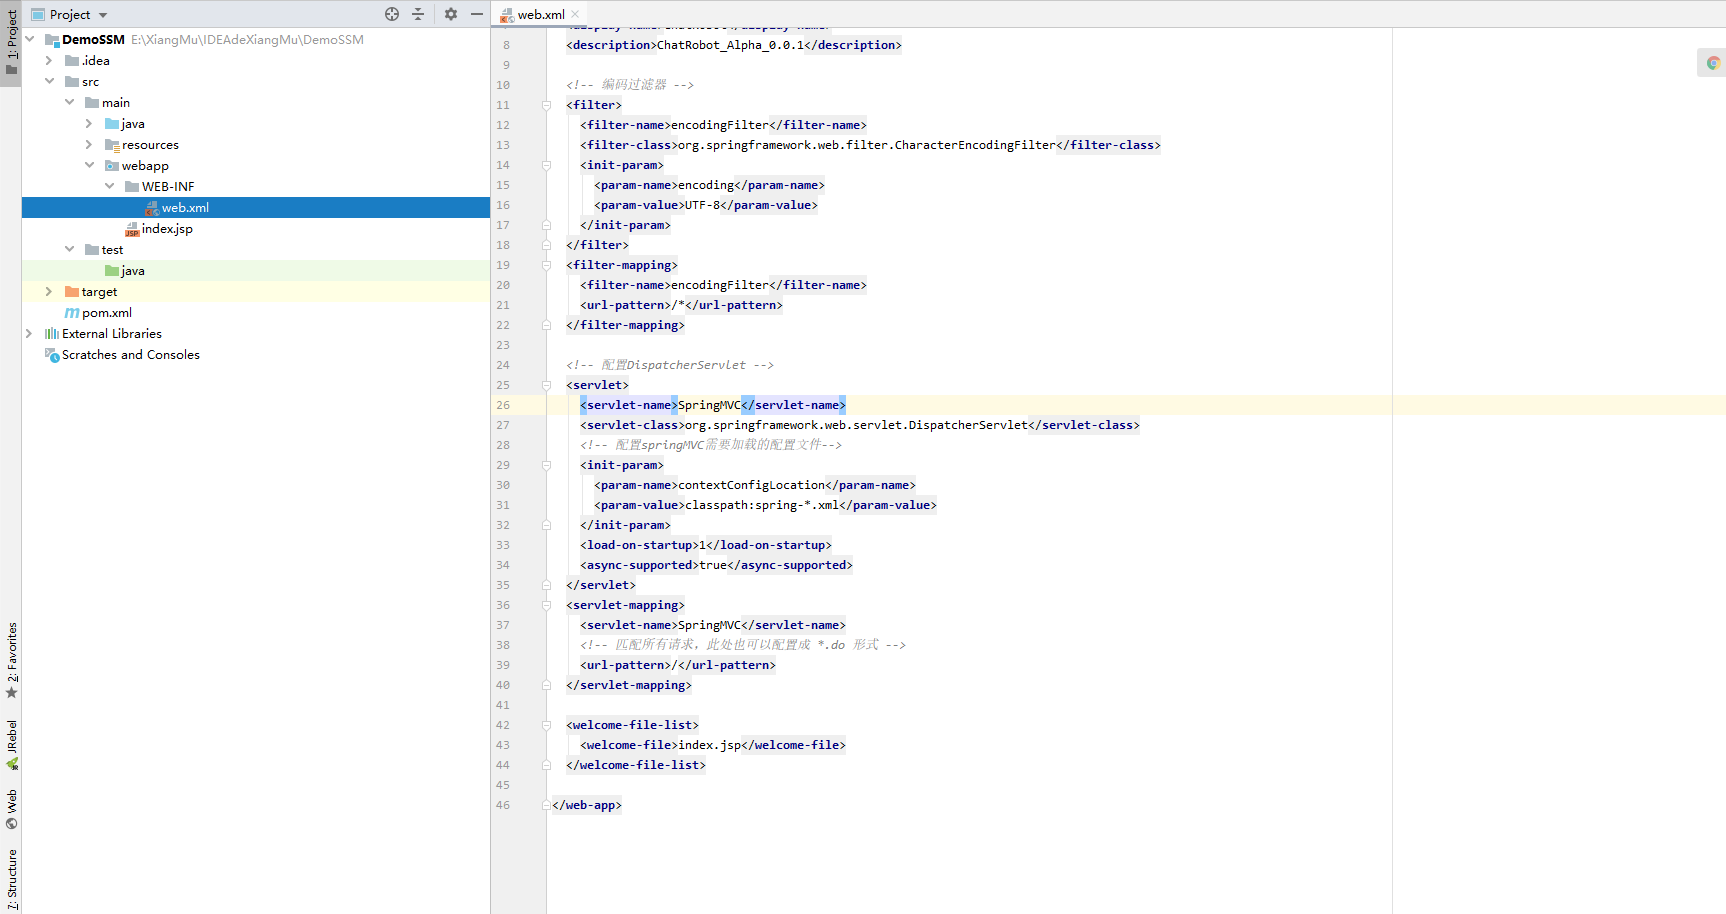
Task: Toggle code fold at servlet tag line
Action: 546,385
